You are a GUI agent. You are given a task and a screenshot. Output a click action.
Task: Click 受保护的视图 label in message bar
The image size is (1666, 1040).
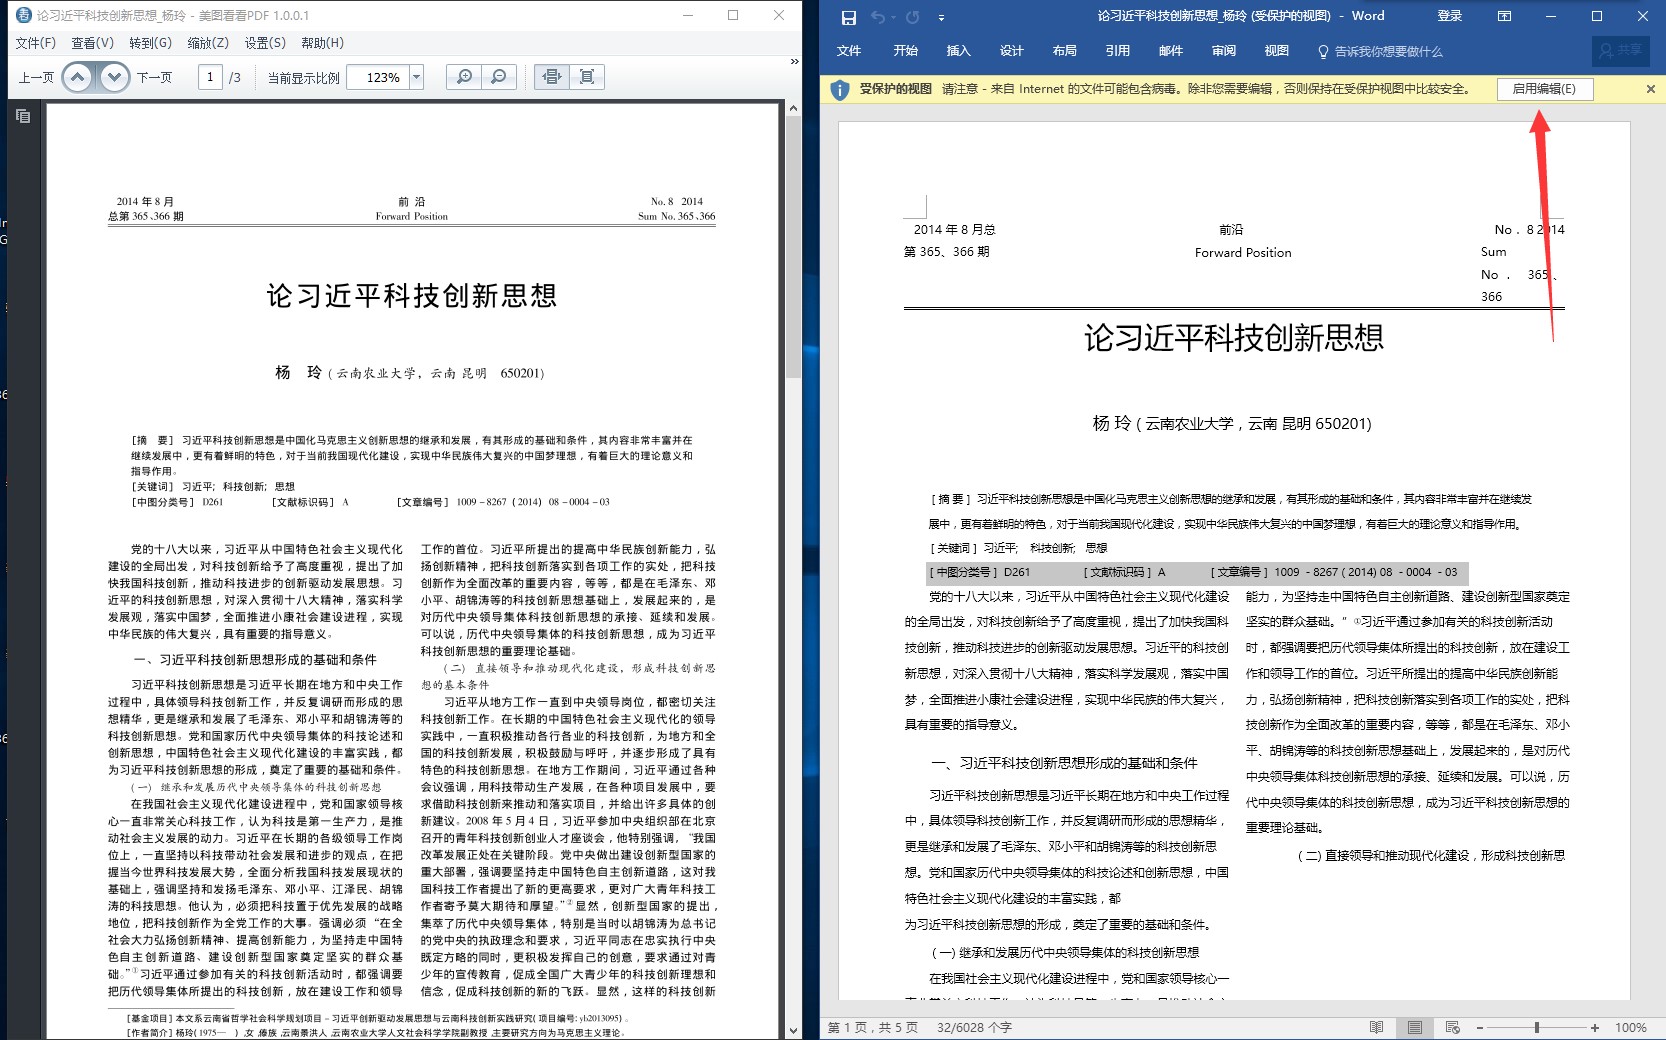pyautogui.click(x=896, y=89)
